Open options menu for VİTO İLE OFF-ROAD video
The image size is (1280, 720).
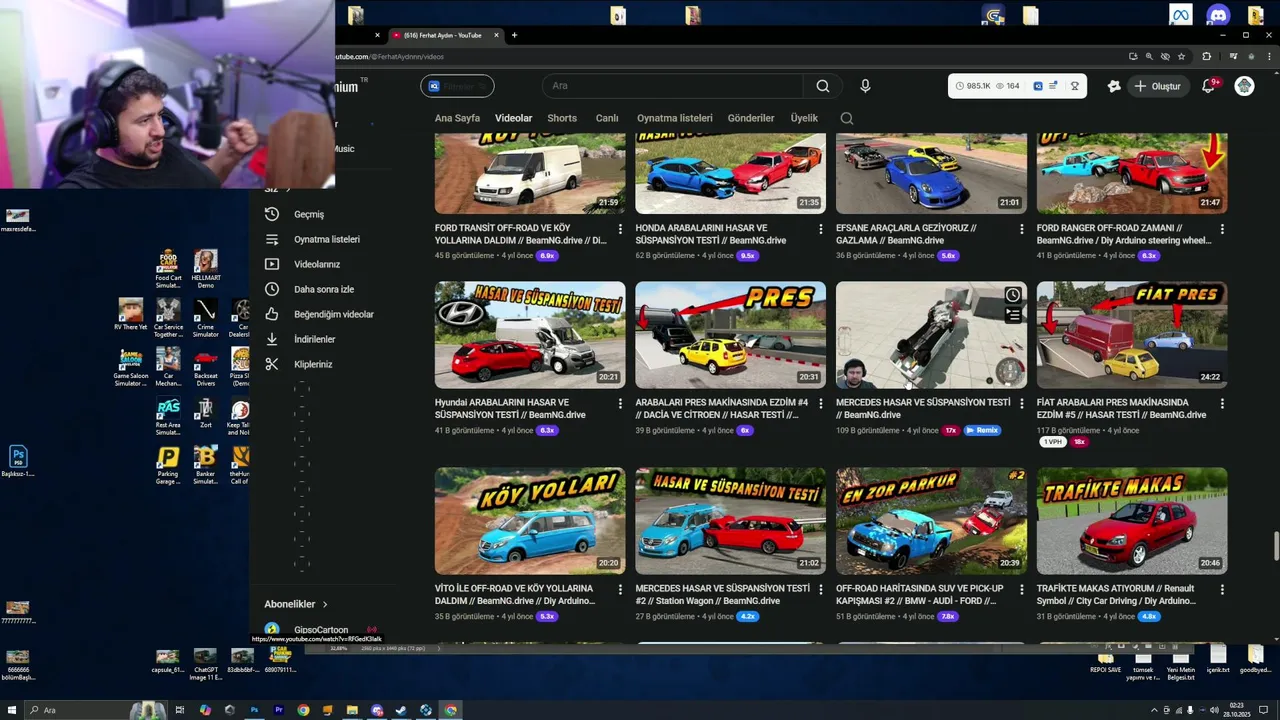pyautogui.click(x=620, y=589)
